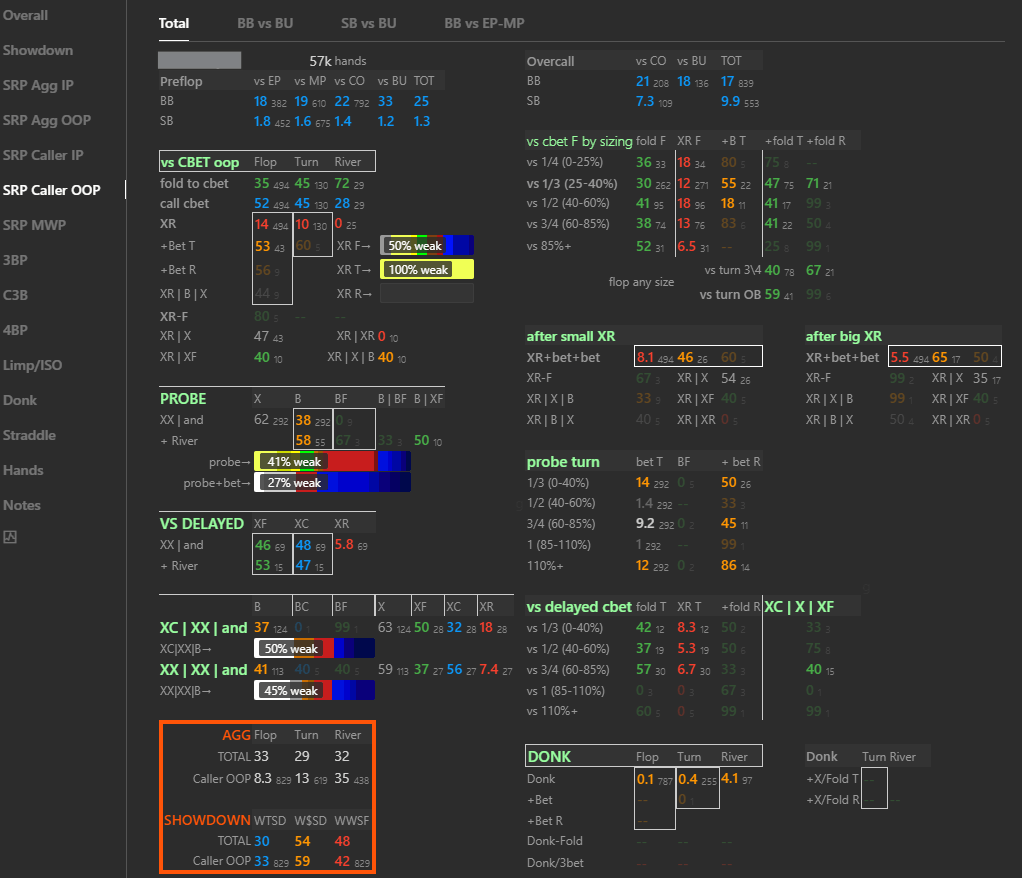Select Limp/ISO in sidebar
1022x878 pixels.
coord(33,365)
